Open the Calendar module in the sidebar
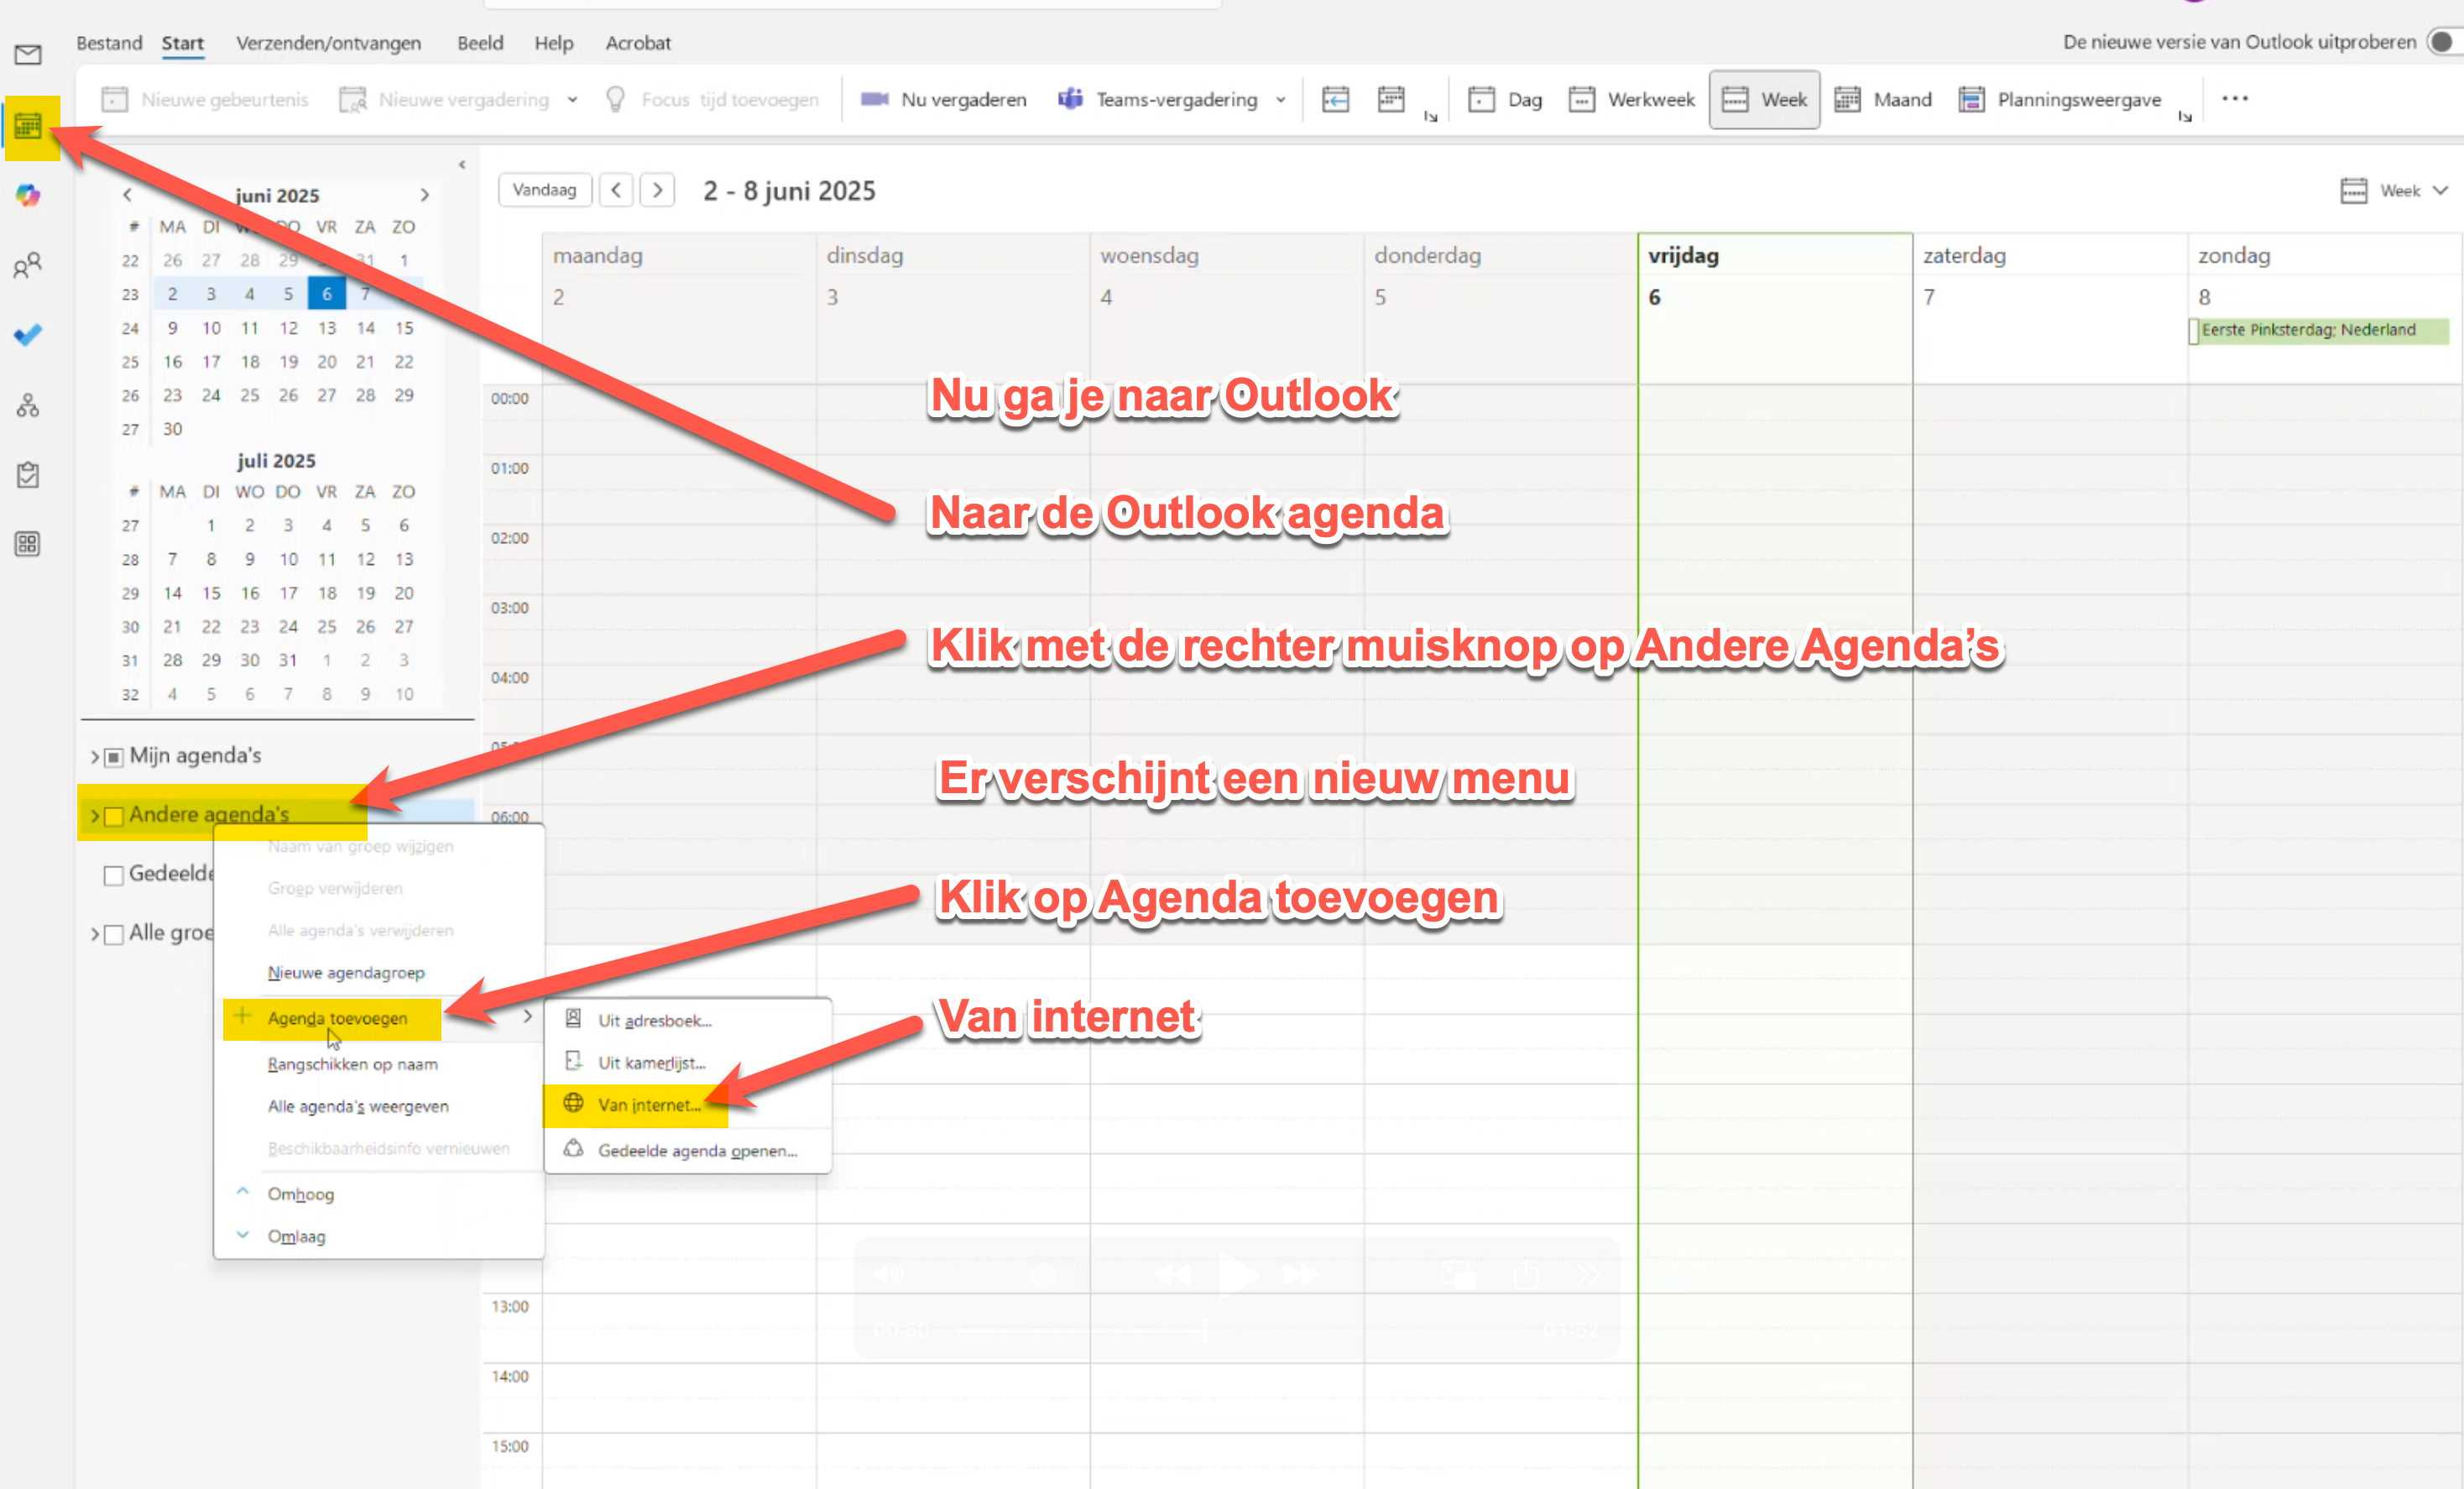This screenshot has width=2464, height=1489. tap(28, 126)
